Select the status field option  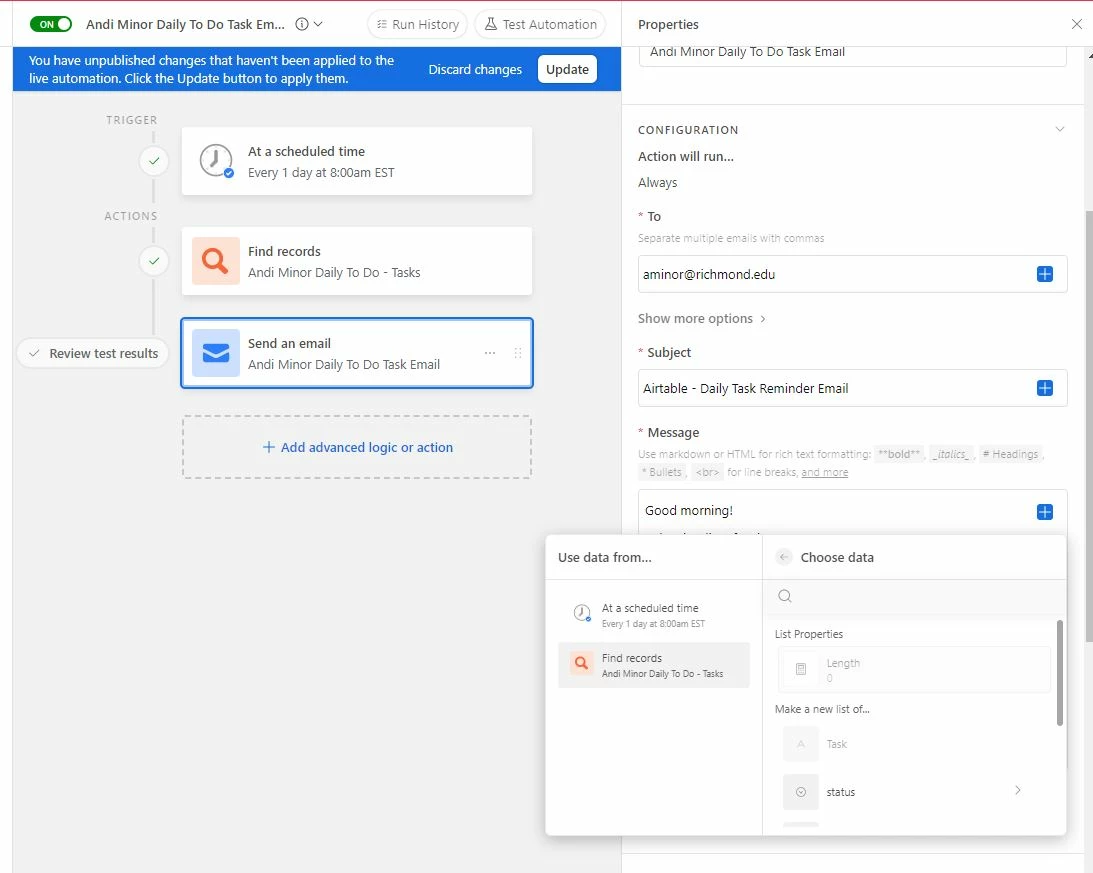pyautogui.click(x=914, y=791)
